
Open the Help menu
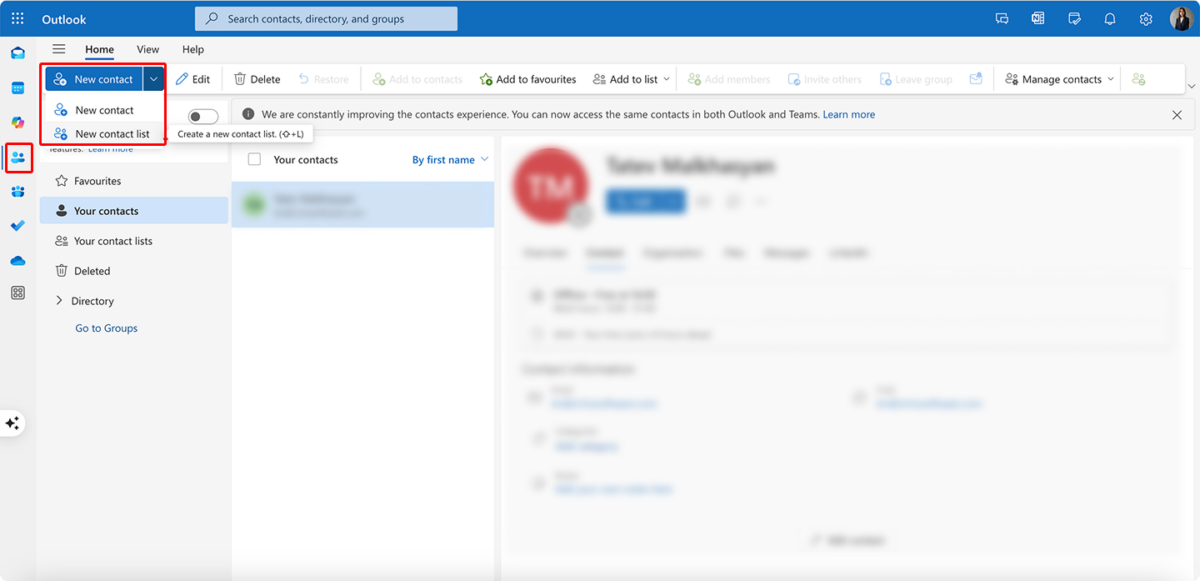[193, 48]
